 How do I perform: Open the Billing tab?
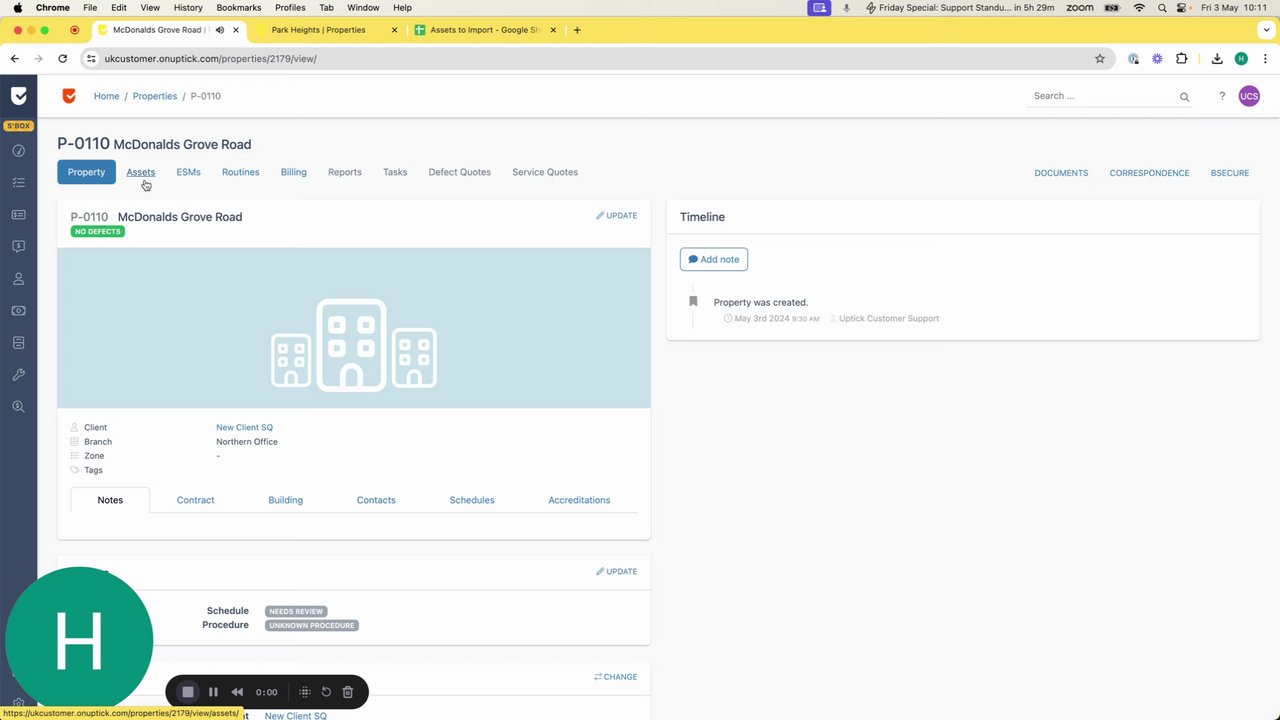(294, 172)
